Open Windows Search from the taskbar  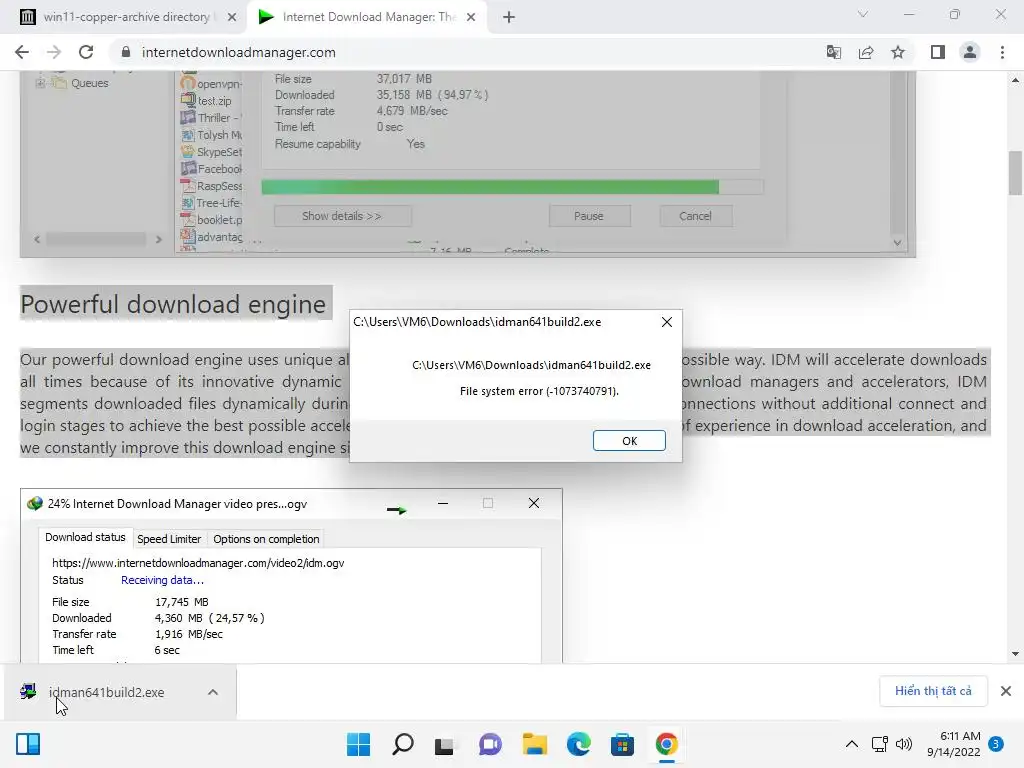click(x=402, y=744)
